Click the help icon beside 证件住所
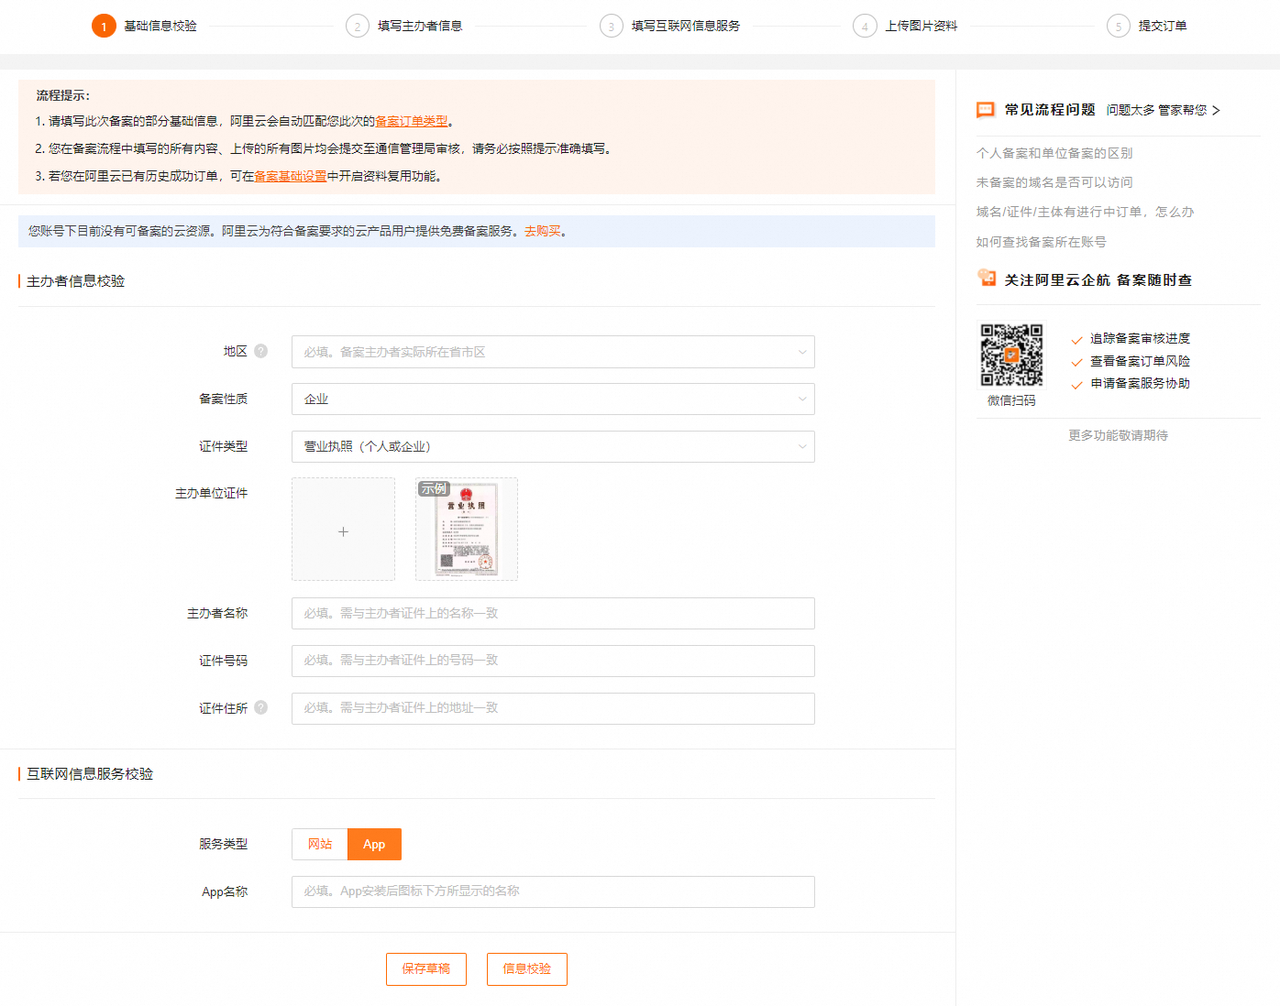 coord(261,708)
